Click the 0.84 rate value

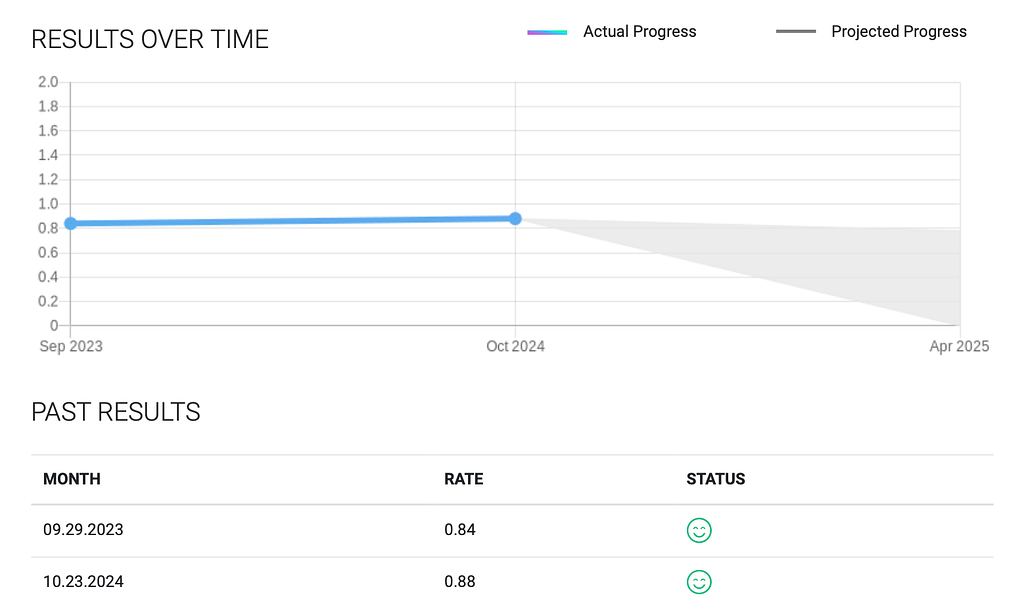click(x=460, y=530)
